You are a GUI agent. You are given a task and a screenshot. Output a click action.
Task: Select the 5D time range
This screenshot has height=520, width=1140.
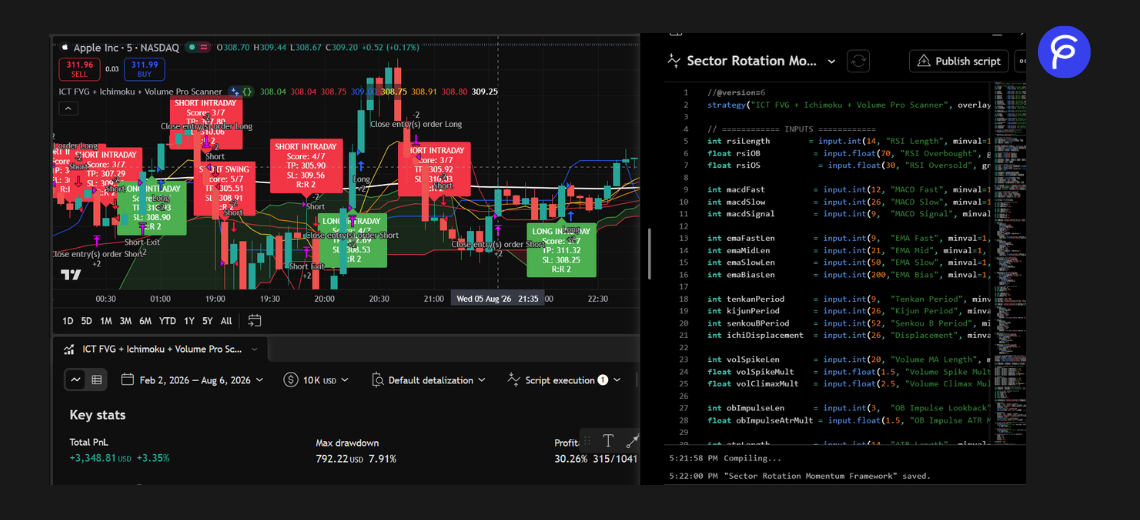click(87, 321)
